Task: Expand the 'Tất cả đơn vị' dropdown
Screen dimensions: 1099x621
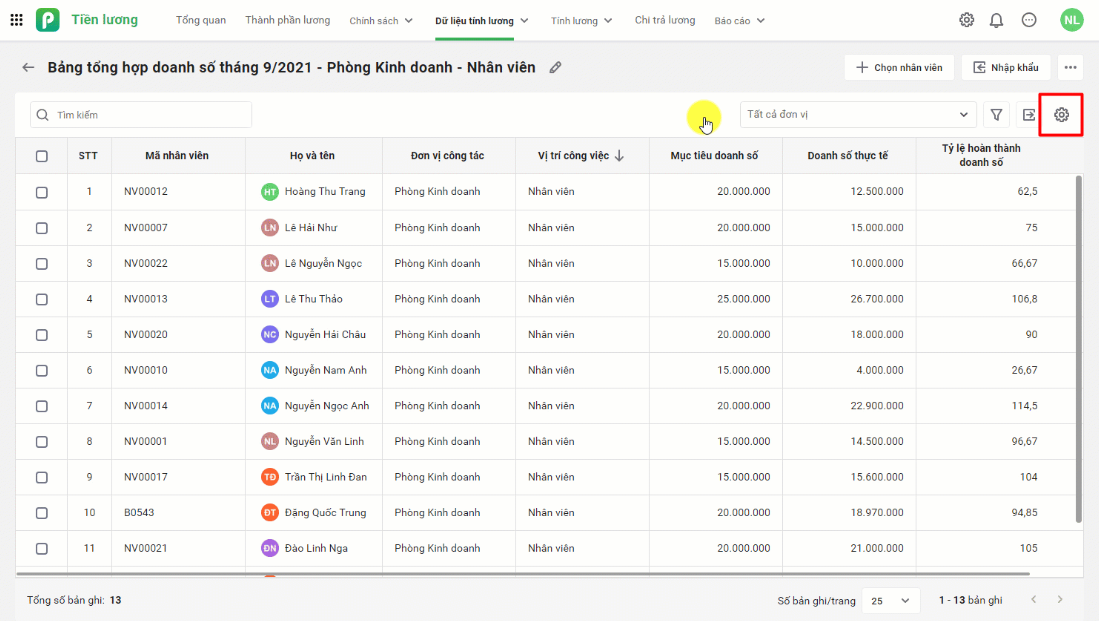Action: click(858, 115)
